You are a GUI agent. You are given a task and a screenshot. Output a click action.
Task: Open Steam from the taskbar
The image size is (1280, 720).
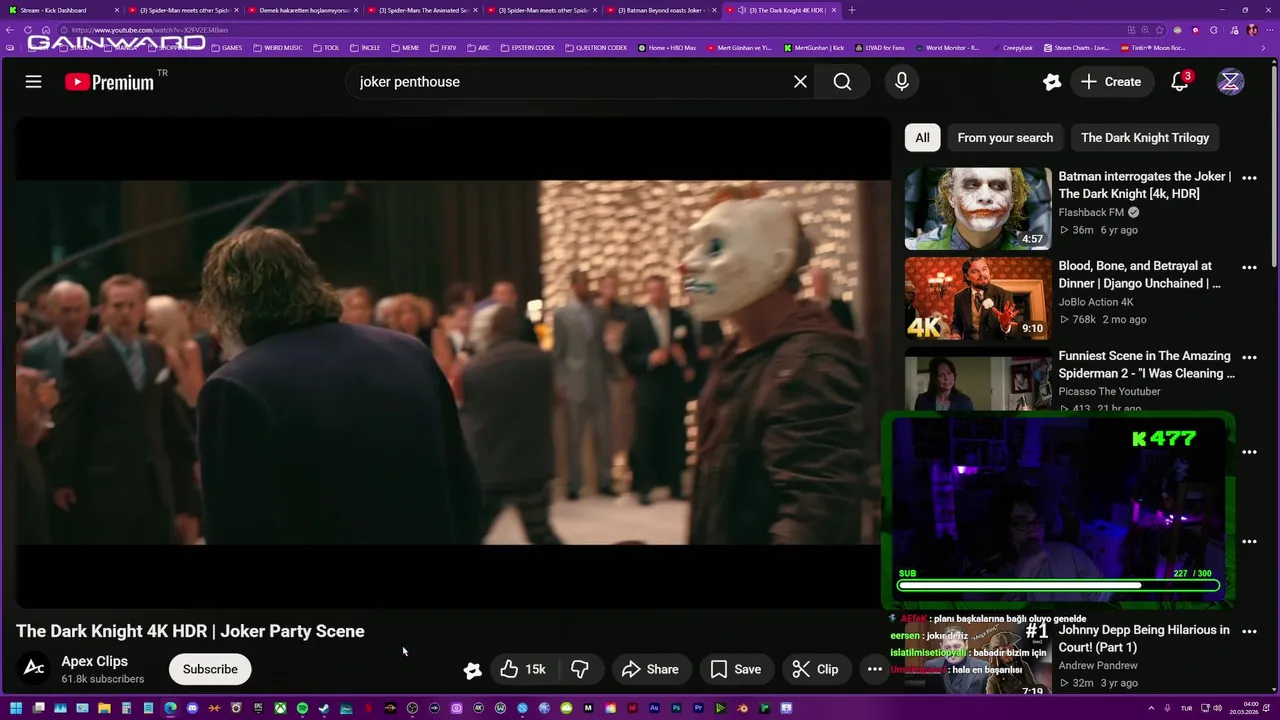point(324,708)
